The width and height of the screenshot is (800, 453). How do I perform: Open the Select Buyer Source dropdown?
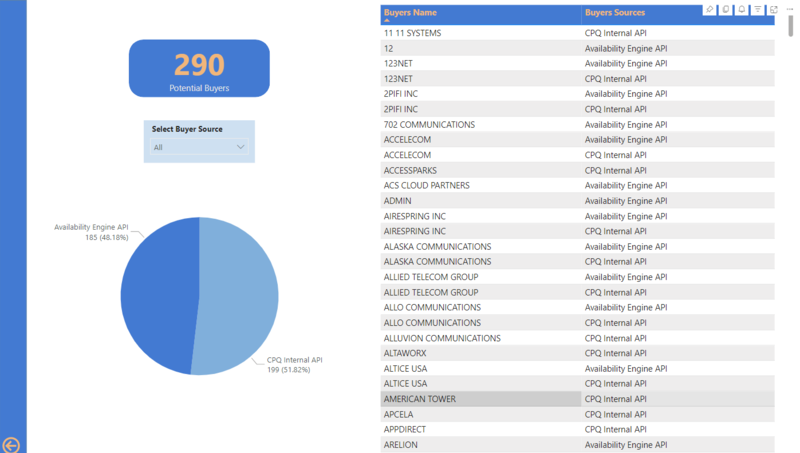[198, 147]
